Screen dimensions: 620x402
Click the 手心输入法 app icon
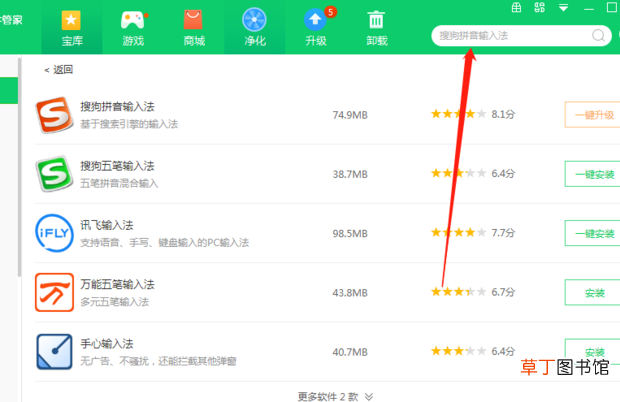pyautogui.click(x=54, y=352)
